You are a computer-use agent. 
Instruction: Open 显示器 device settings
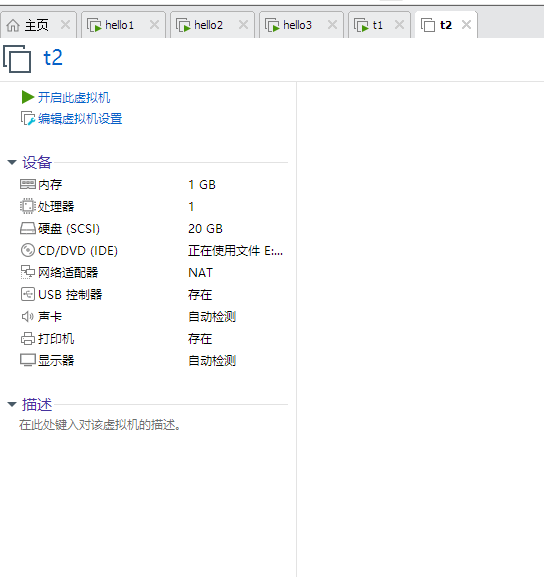click(56, 360)
